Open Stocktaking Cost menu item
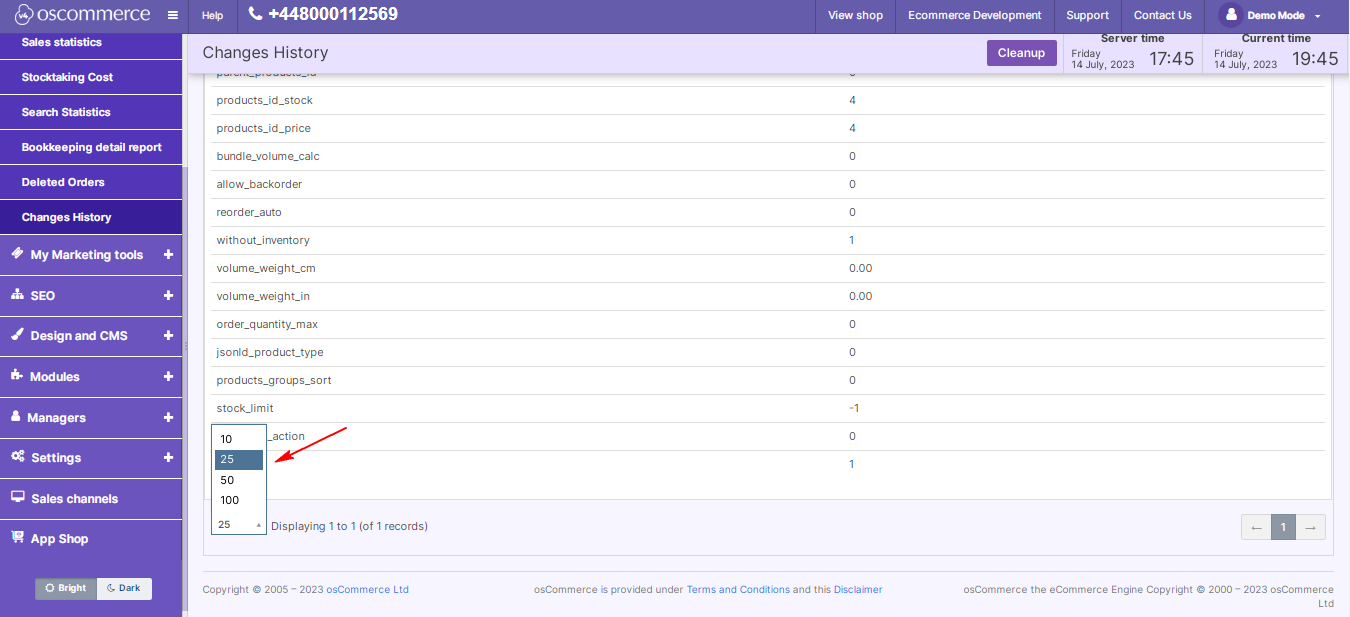The height and width of the screenshot is (617, 1350). pyautogui.click(x=91, y=77)
